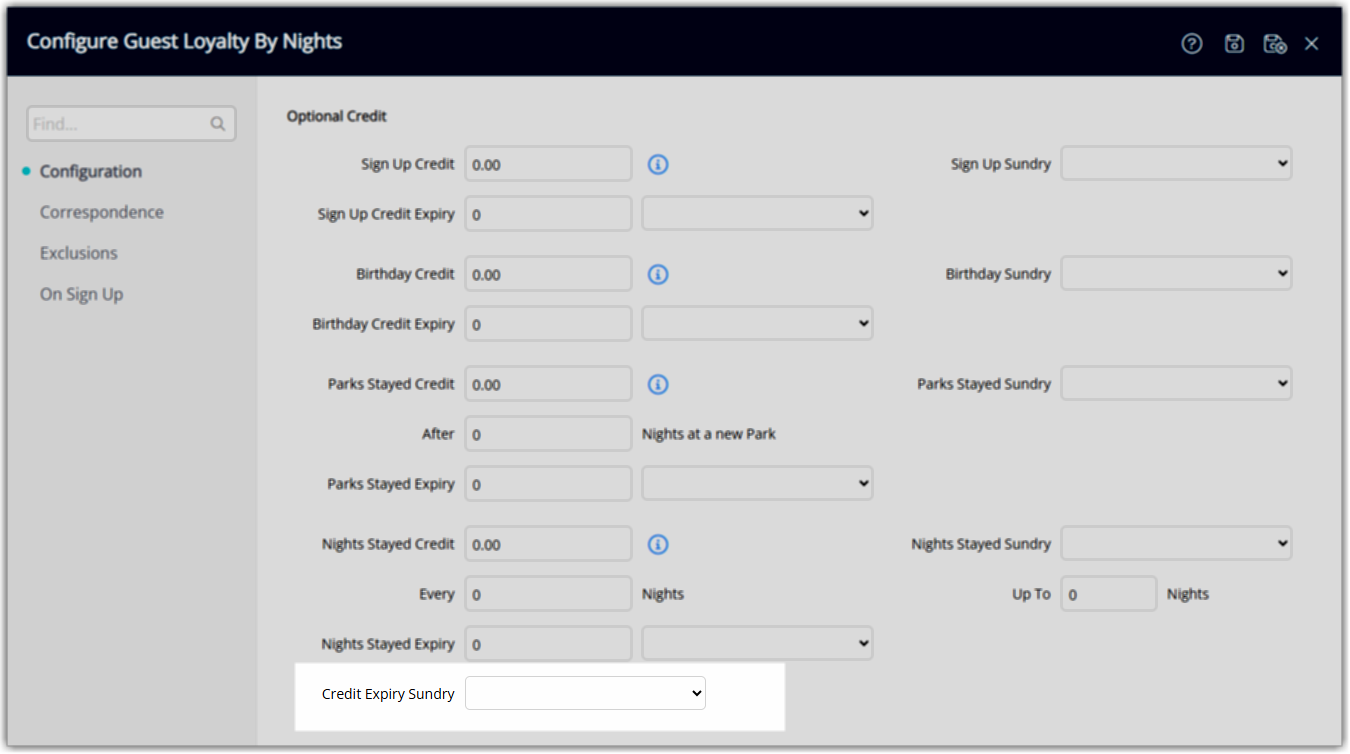
Task: Click the Credit Expiry Sundry label
Action: click(388, 694)
